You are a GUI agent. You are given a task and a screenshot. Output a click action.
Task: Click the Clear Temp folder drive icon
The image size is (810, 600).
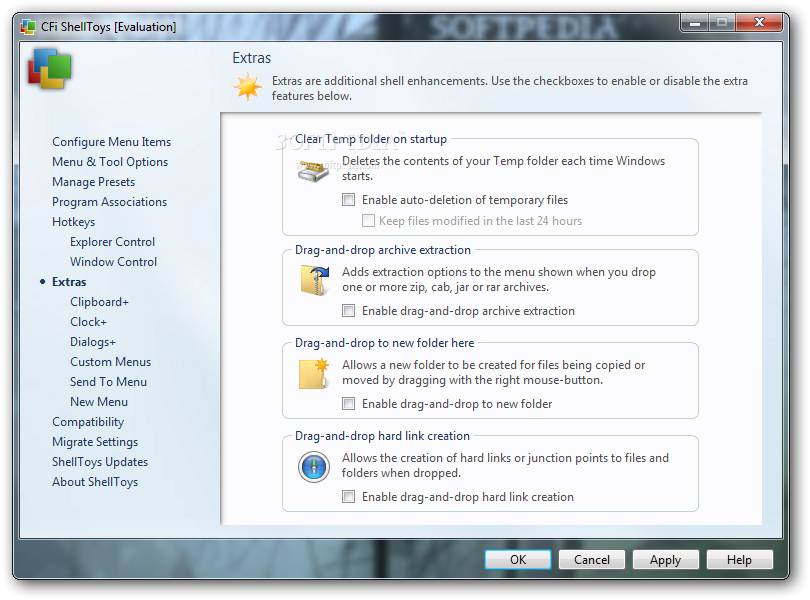313,171
